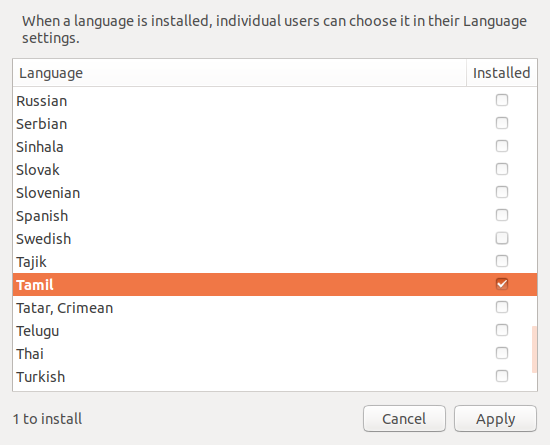550x445 pixels.
Task: Check the Slovenian installed box
Action: 502,192
